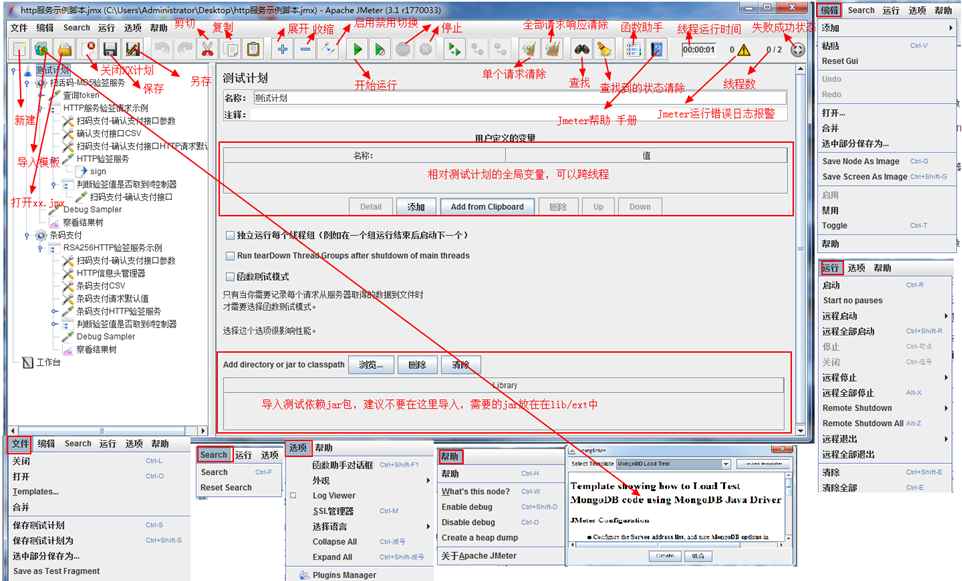
Task: Click the blue Help book toolbar icon
Action: point(656,49)
